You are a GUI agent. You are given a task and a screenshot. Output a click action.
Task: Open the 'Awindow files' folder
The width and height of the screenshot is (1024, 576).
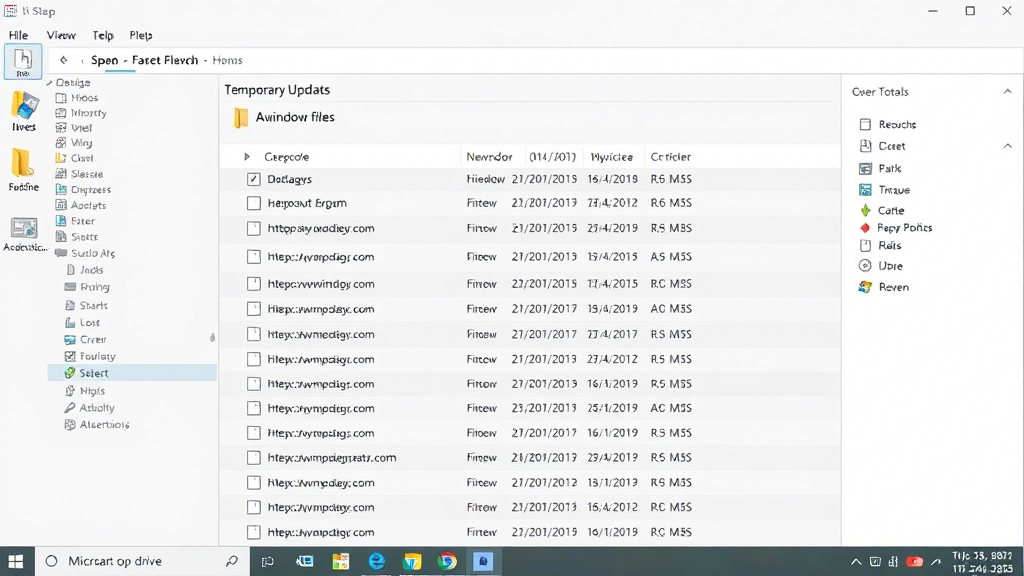click(283, 118)
